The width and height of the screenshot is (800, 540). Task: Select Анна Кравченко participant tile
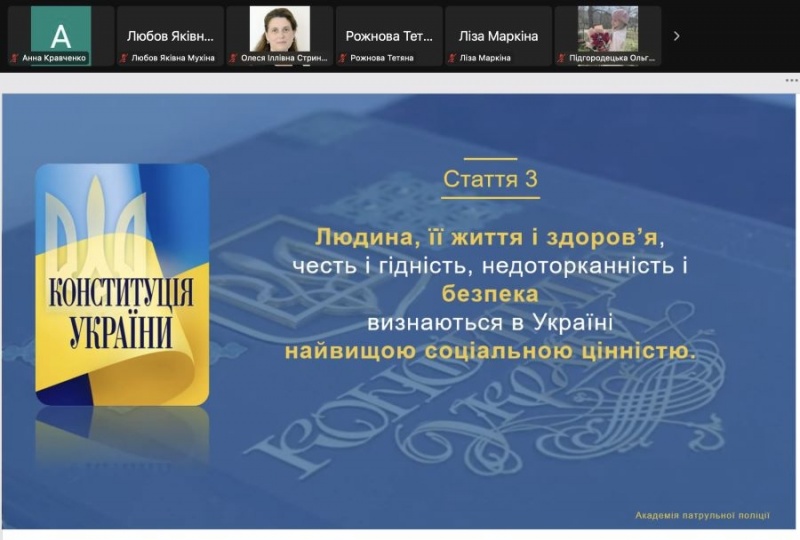pos(61,36)
